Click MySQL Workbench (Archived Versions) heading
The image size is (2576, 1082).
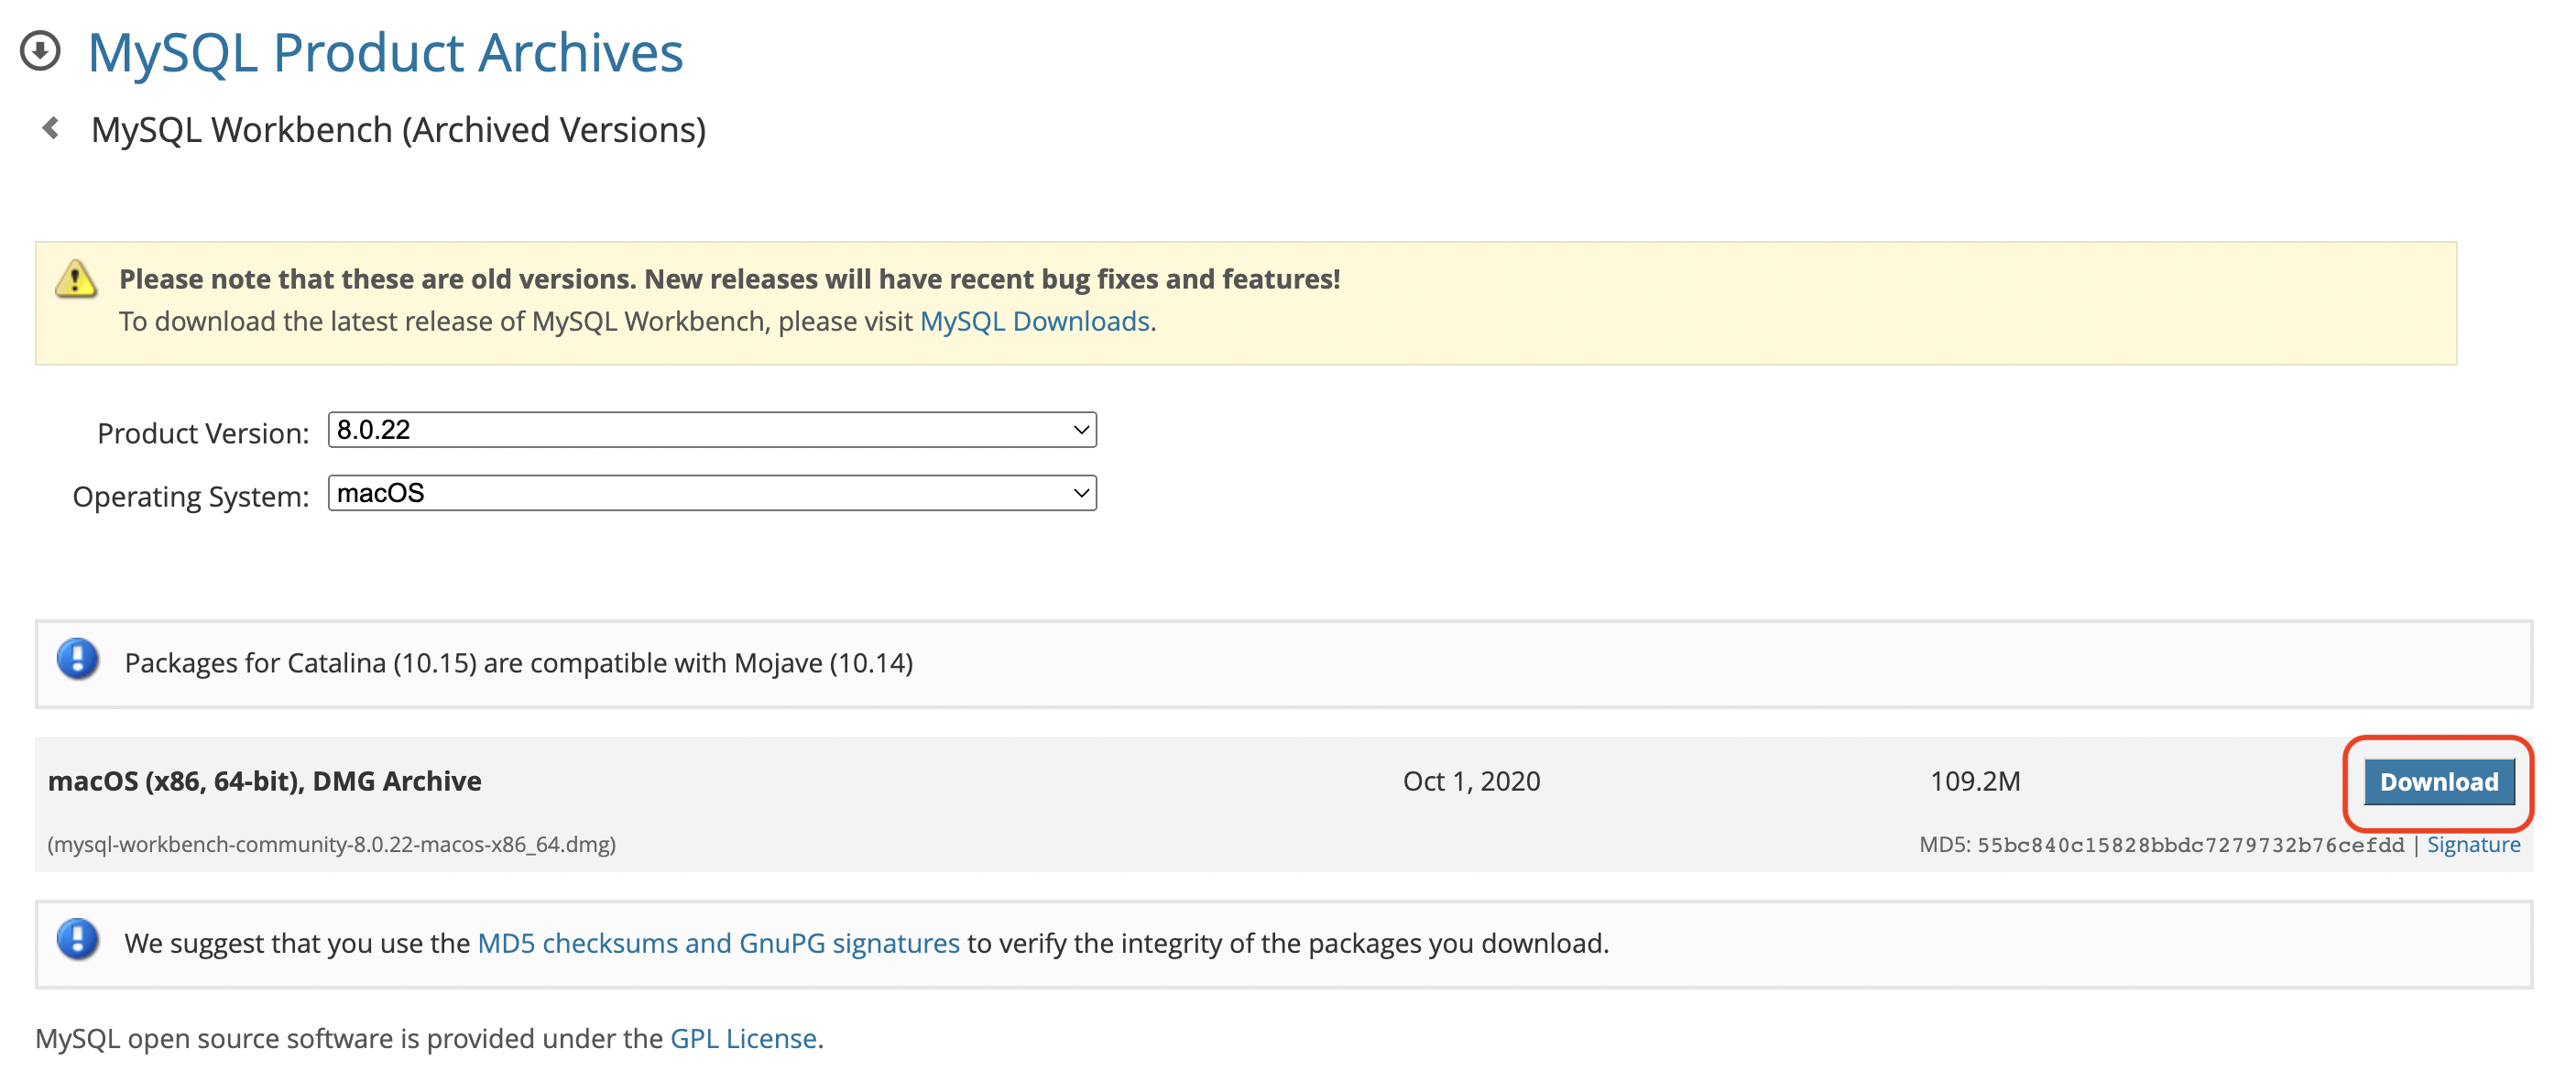398,130
